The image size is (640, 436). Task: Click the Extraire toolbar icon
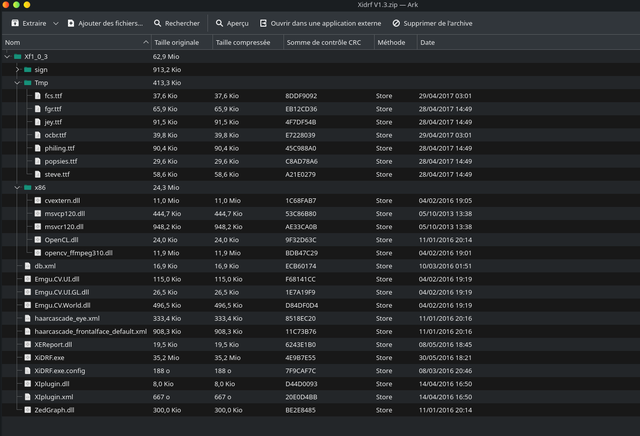12,22
